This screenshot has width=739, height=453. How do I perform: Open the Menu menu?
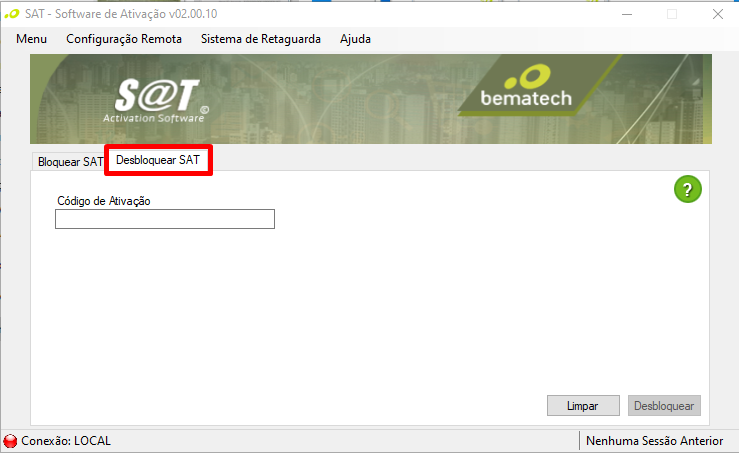click(x=31, y=39)
